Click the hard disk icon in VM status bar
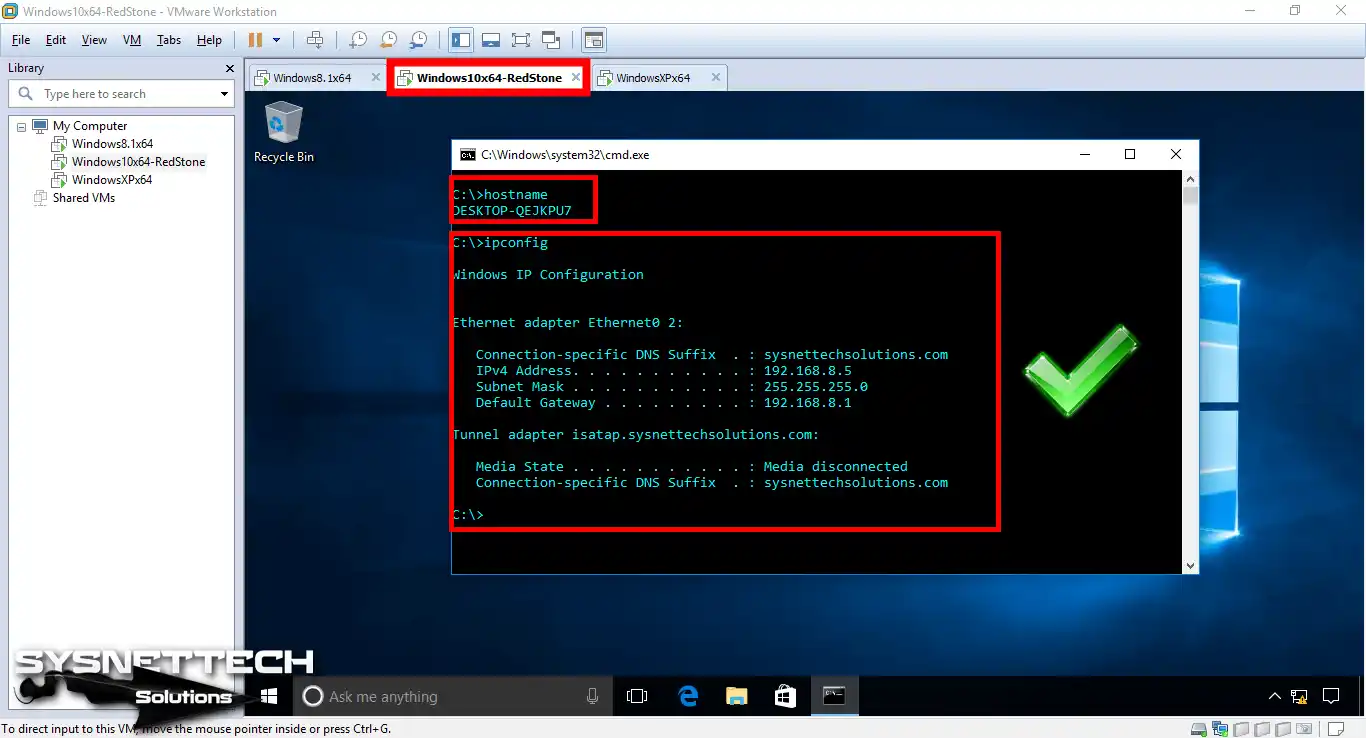The height and width of the screenshot is (738, 1366). pos(1197,729)
